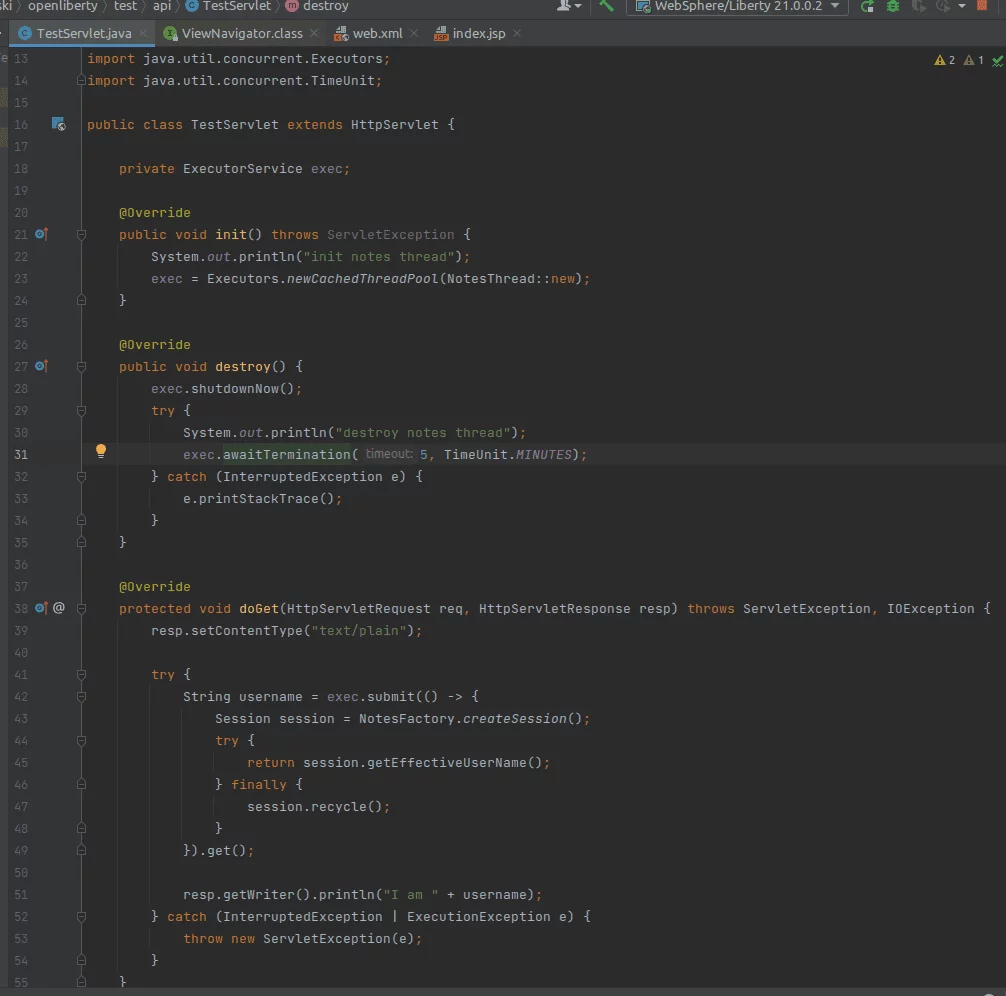Click the green Run/rerun server icon

point(867,6)
